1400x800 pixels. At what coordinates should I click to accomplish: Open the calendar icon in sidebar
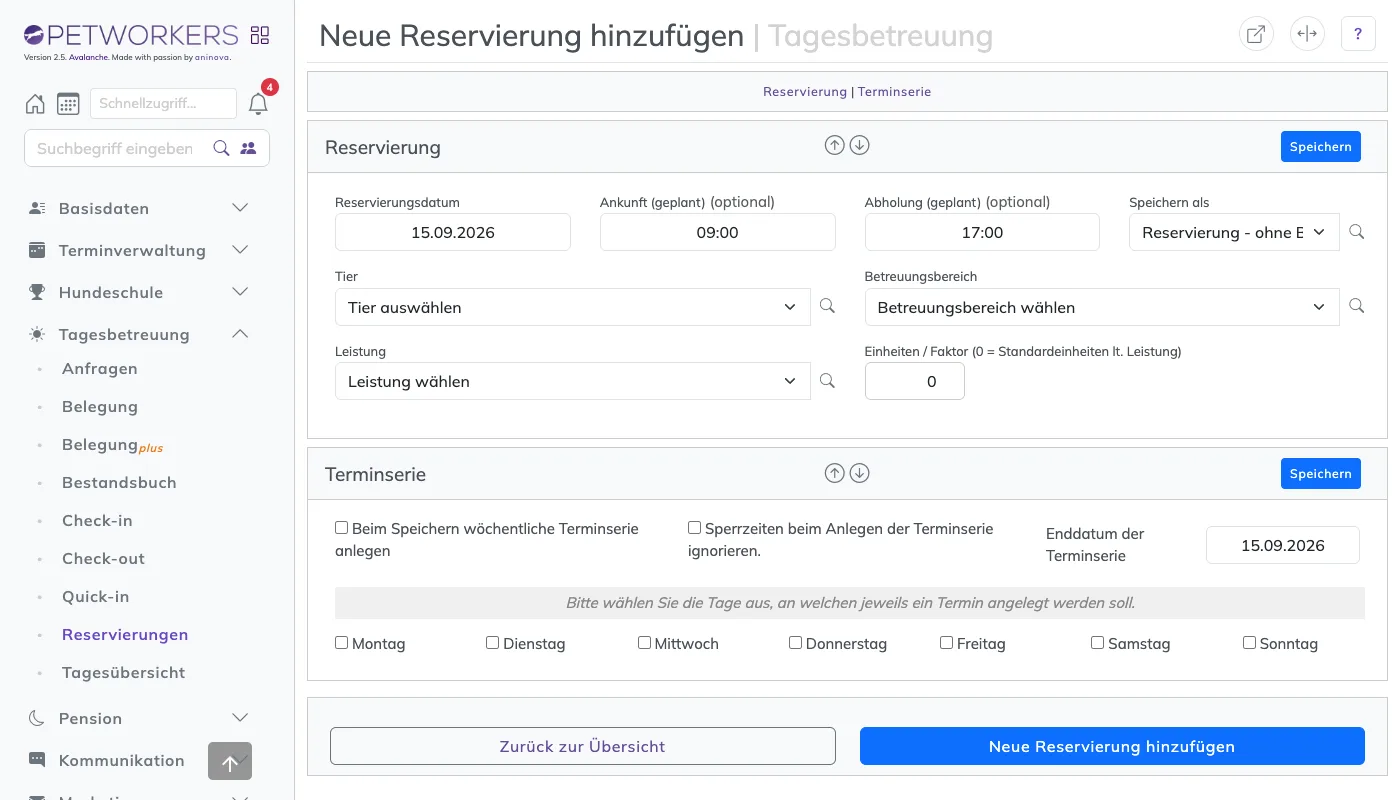[68, 104]
